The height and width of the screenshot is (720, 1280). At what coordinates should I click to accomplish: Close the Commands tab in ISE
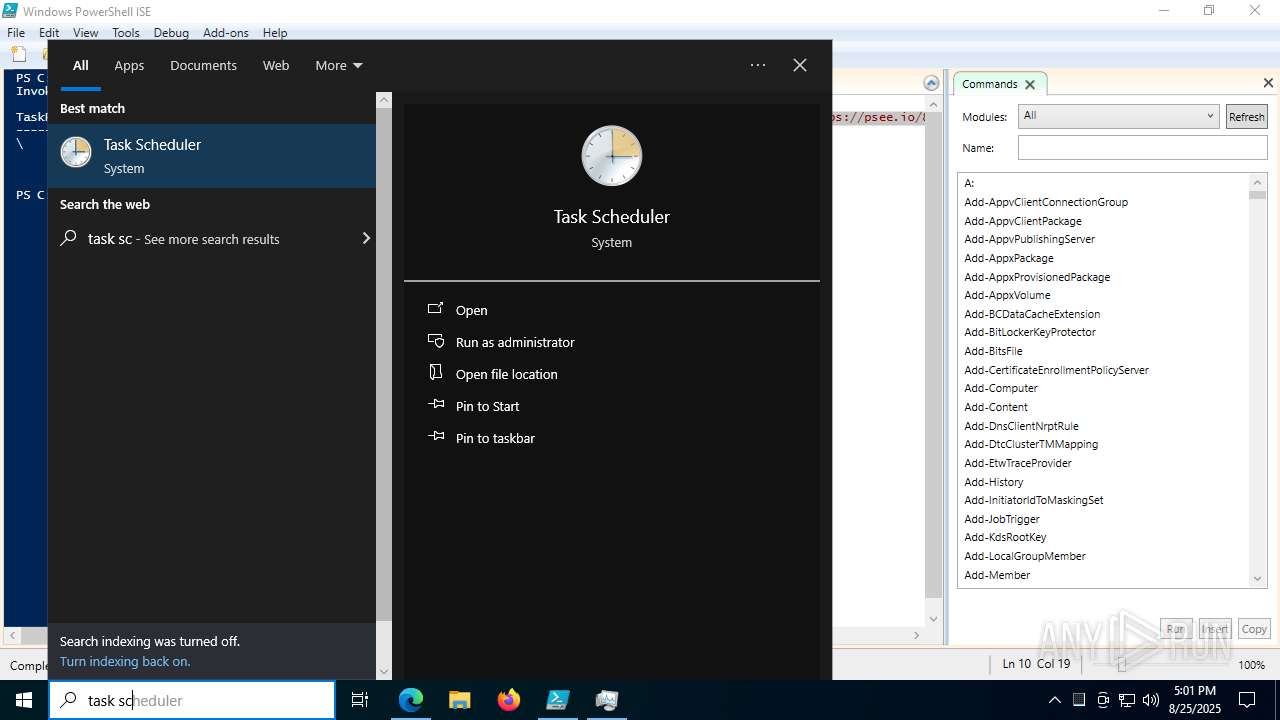[1030, 84]
